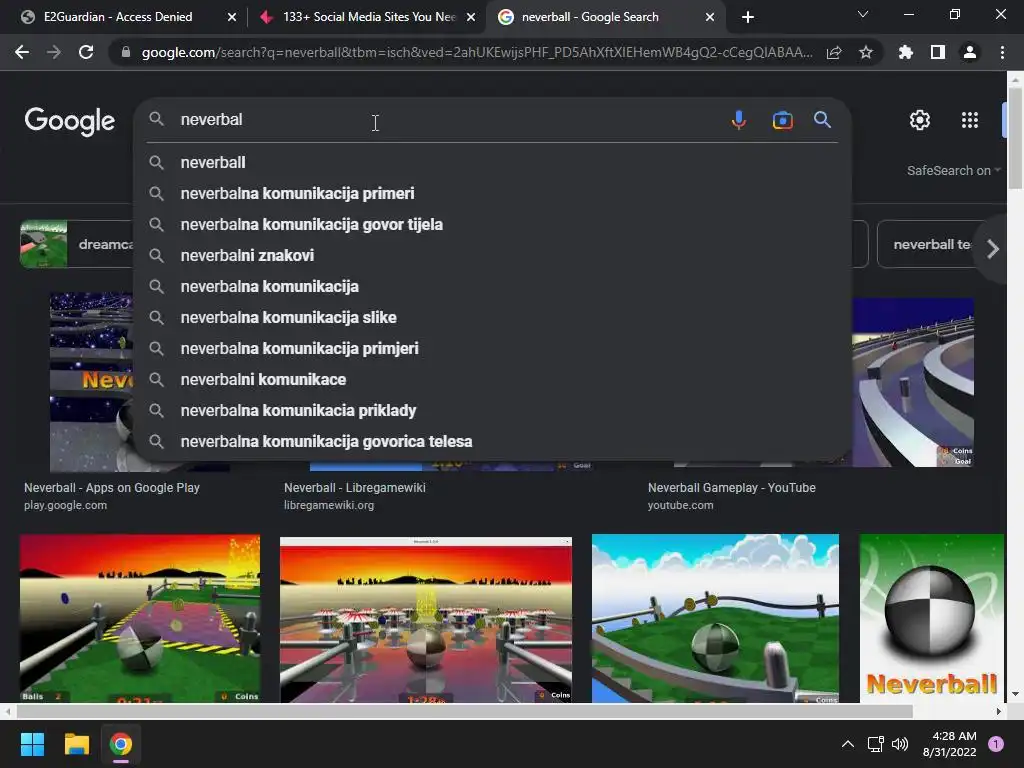Close the E2Guardian Access Denied tab
This screenshot has height=768, width=1024.
pos(232,17)
